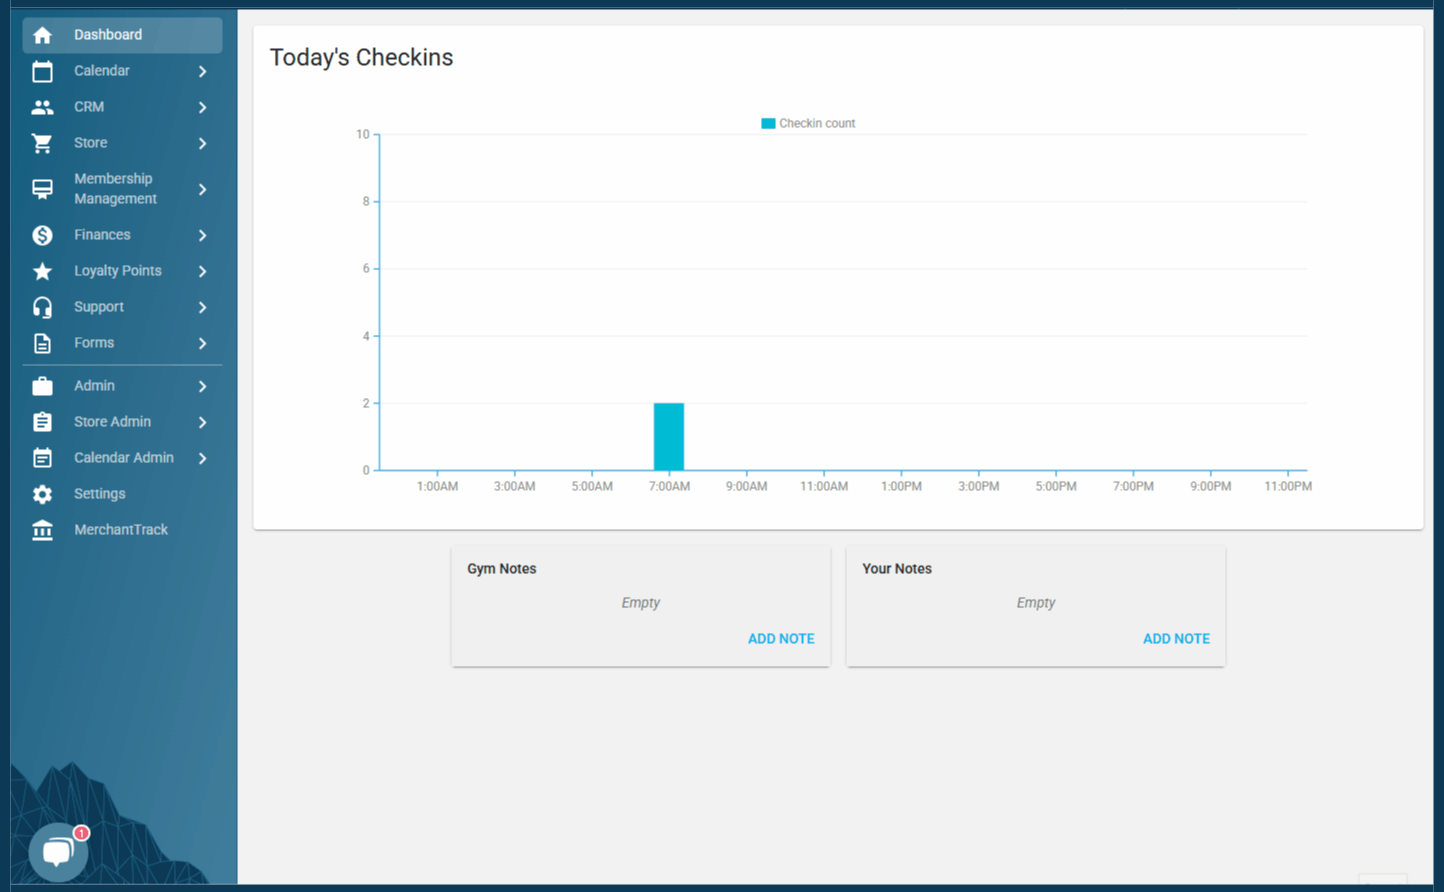The image size is (1444, 892).
Task: Open the Settings menu item
Action: tap(122, 494)
